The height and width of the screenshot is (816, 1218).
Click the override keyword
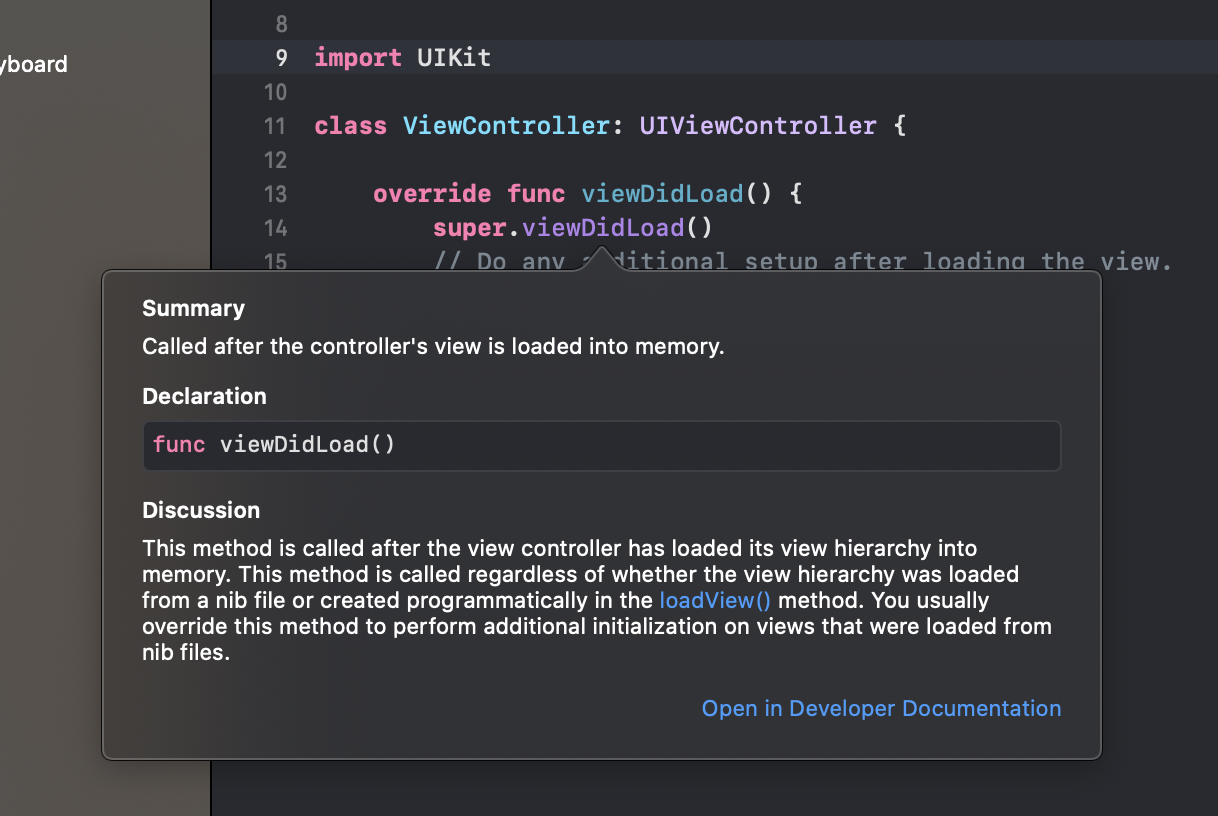[x=432, y=194]
